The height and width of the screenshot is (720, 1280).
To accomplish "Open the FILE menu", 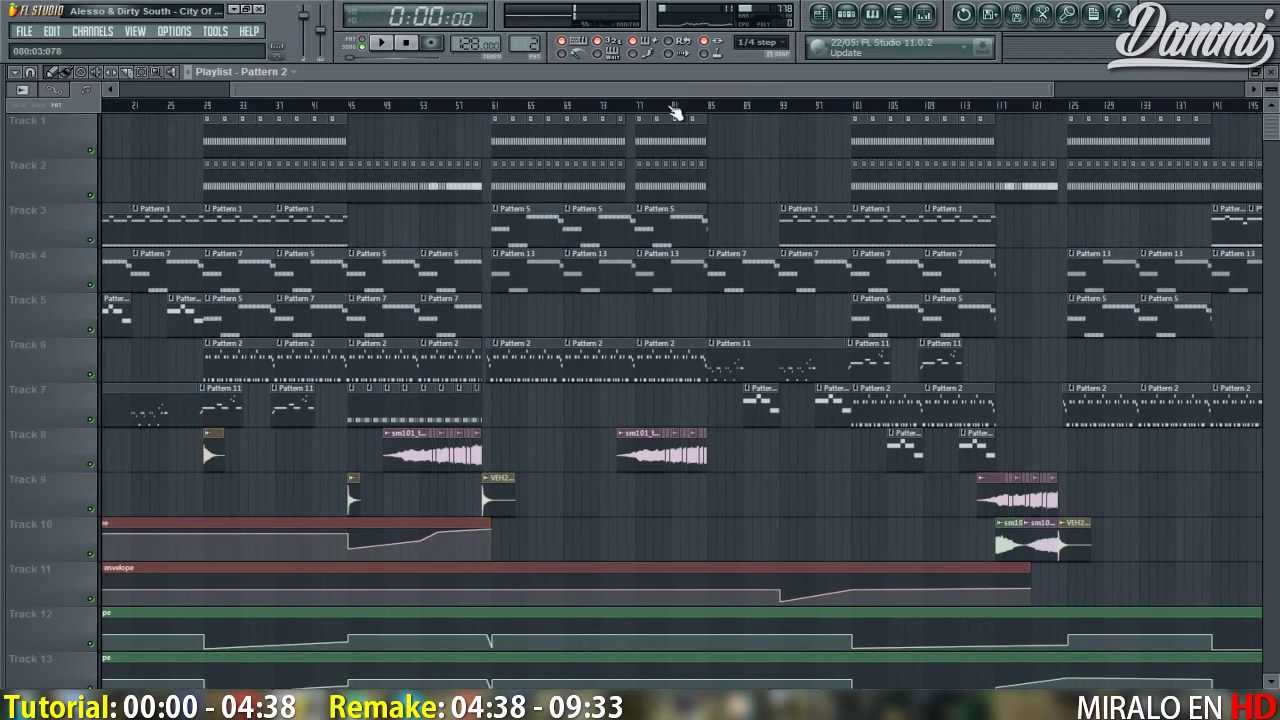I will pyautogui.click(x=24, y=31).
